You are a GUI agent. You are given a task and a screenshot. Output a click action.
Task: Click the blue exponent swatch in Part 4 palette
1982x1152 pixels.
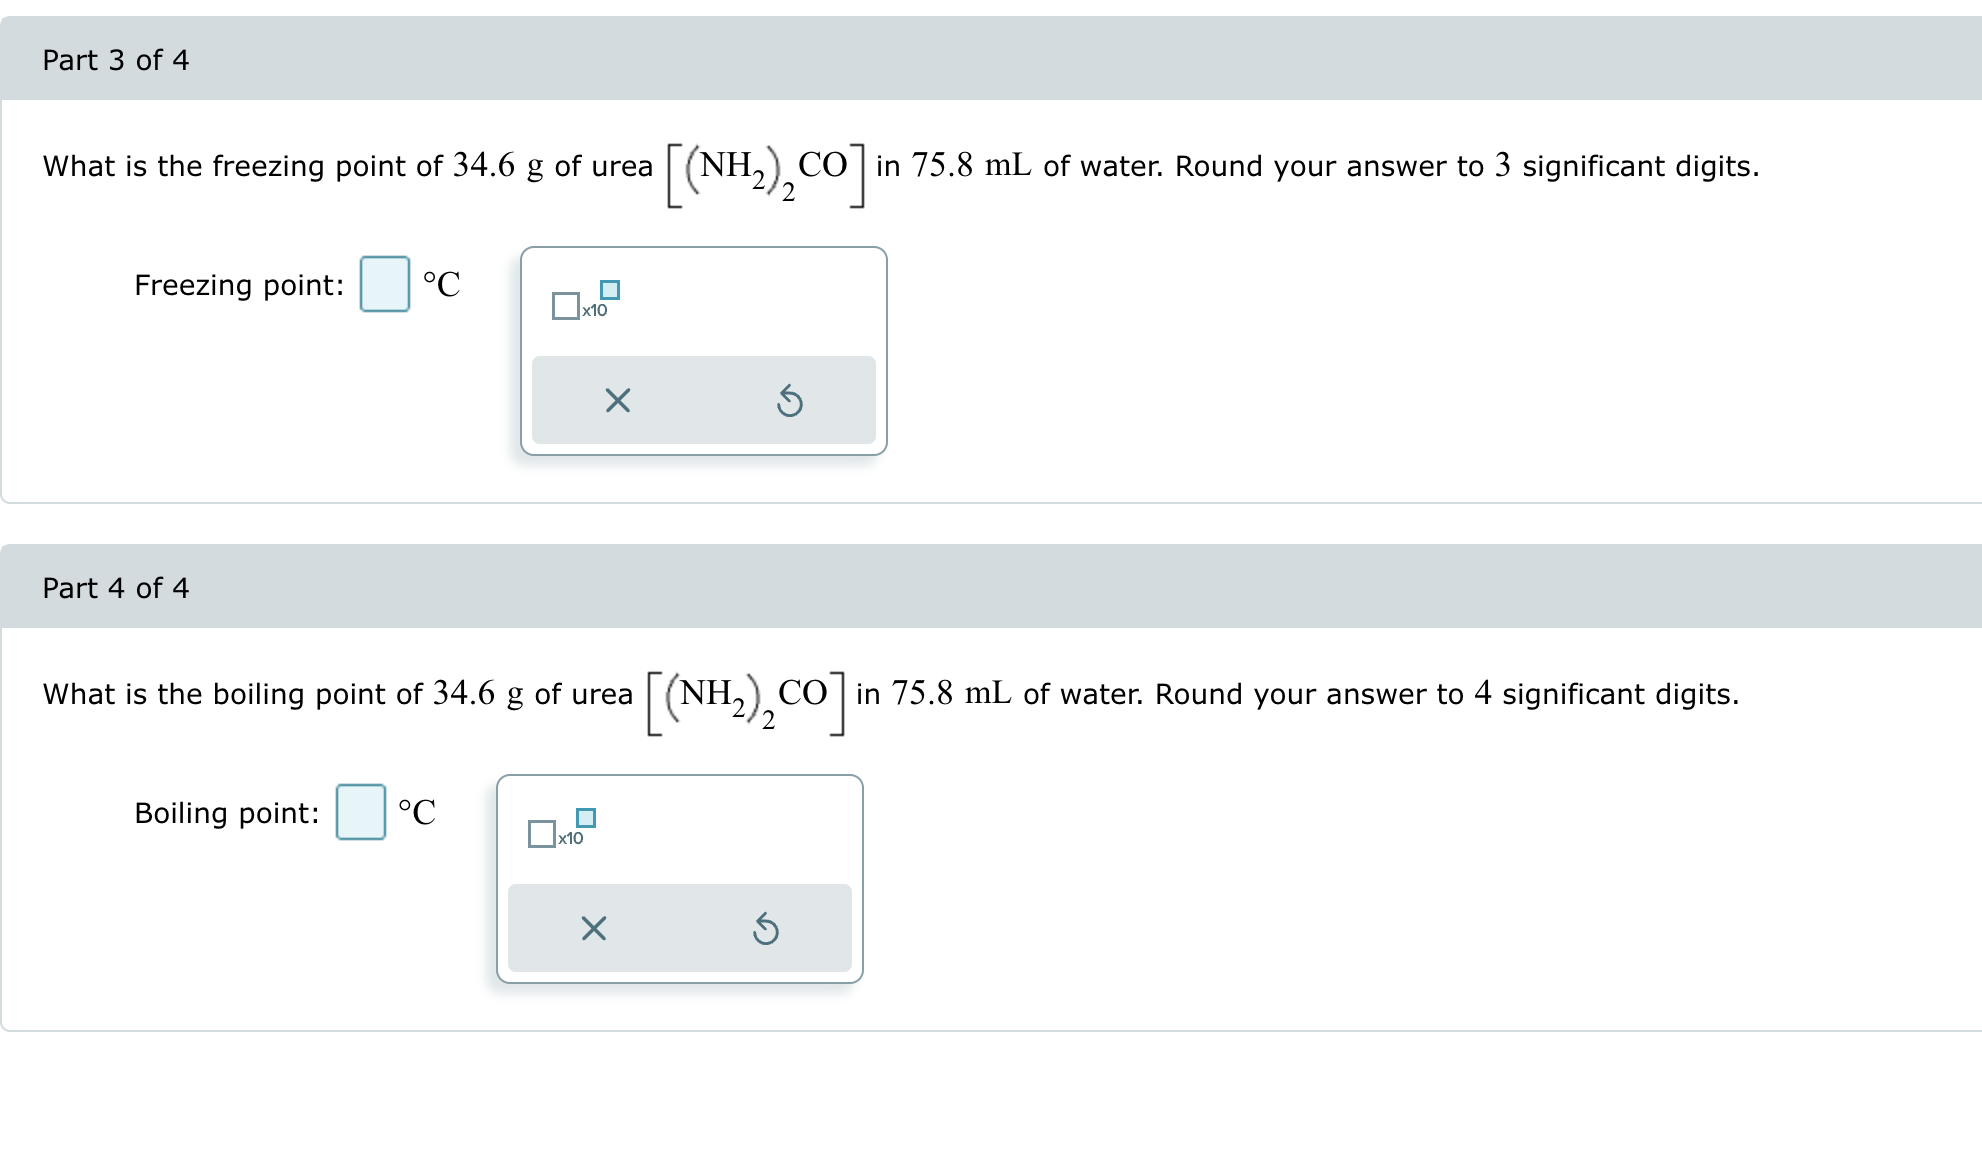coord(586,818)
